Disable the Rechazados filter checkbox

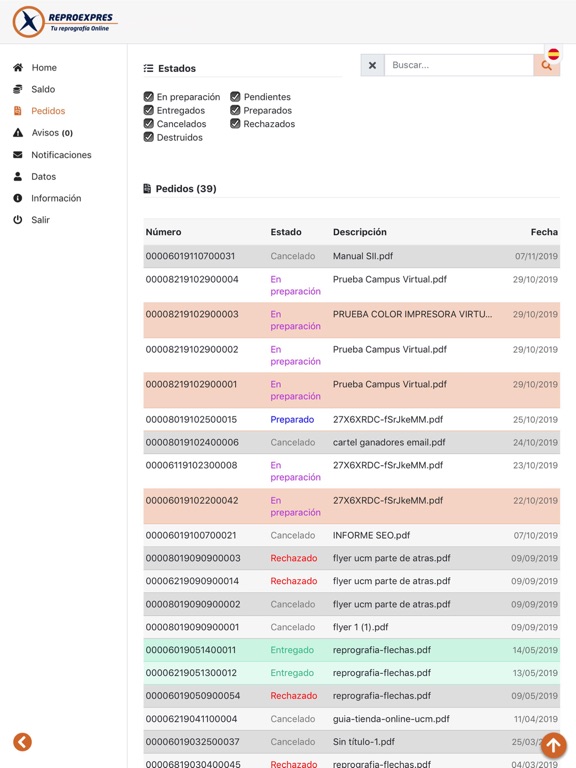click(235, 123)
